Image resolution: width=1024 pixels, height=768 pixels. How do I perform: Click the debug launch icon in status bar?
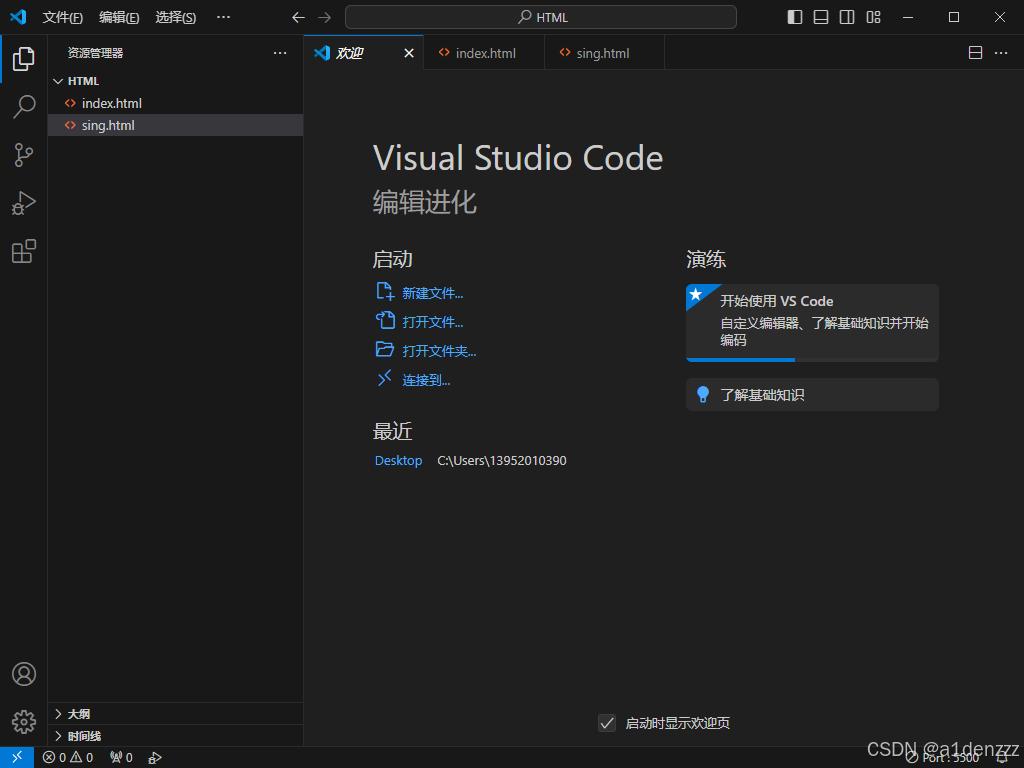(x=155, y=758)
